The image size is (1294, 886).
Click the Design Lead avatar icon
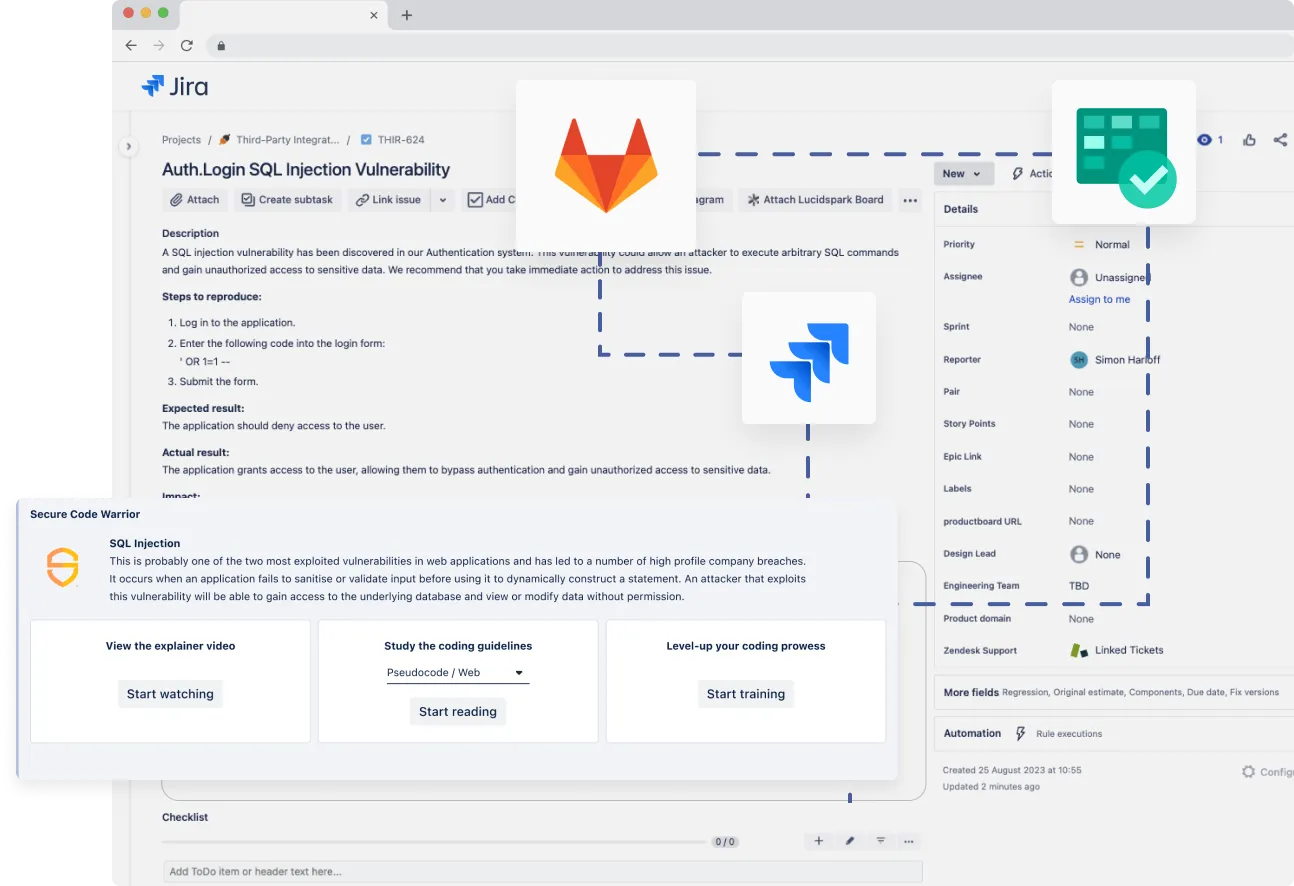1079,554
